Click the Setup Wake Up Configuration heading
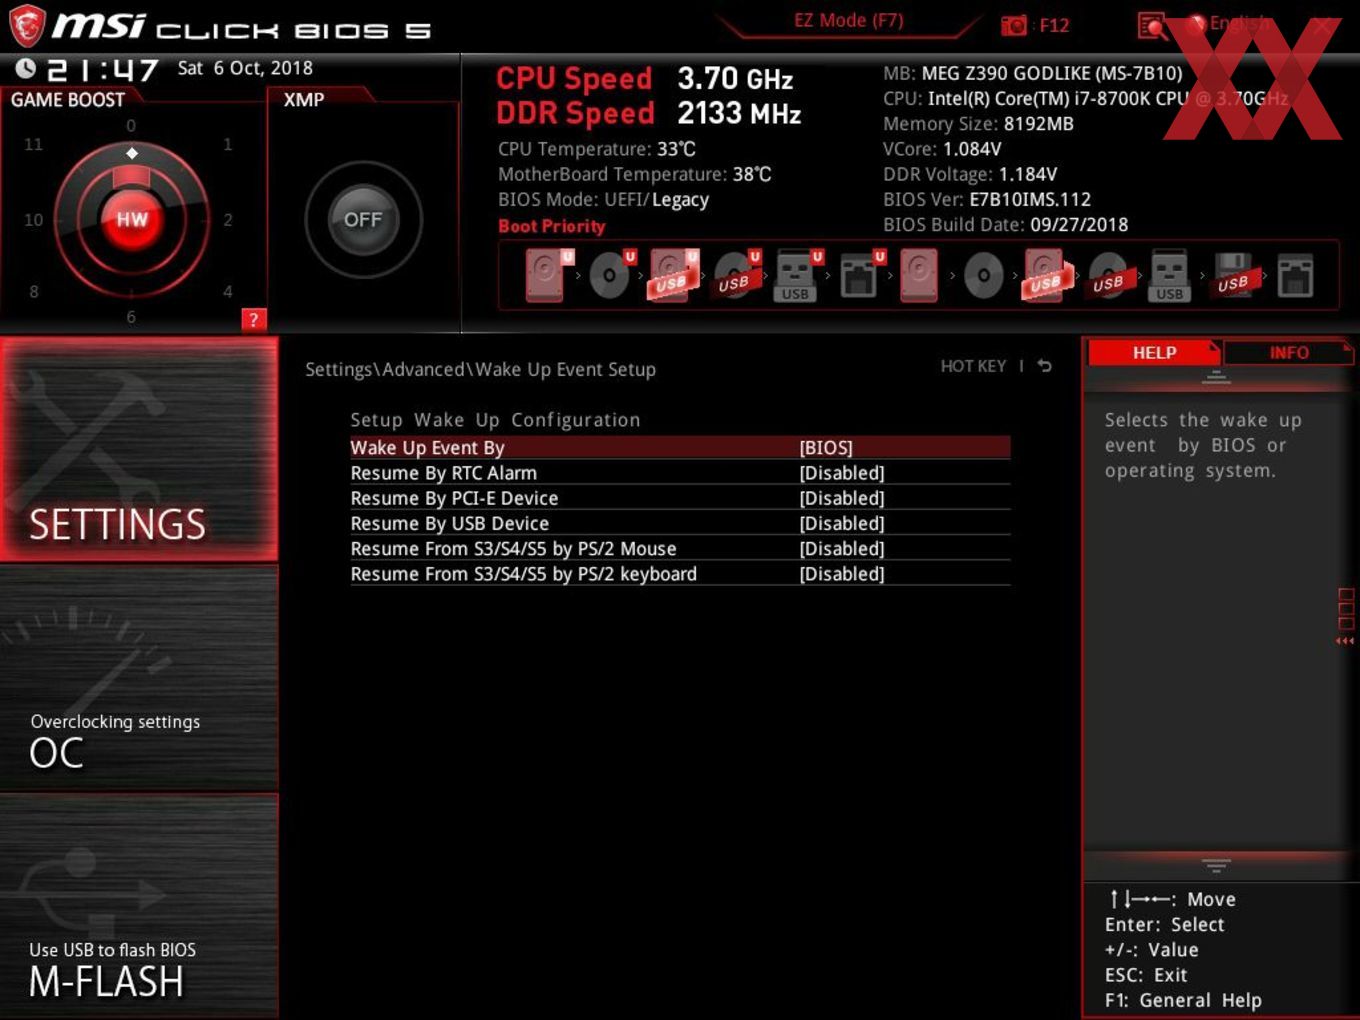 (495, 420)
